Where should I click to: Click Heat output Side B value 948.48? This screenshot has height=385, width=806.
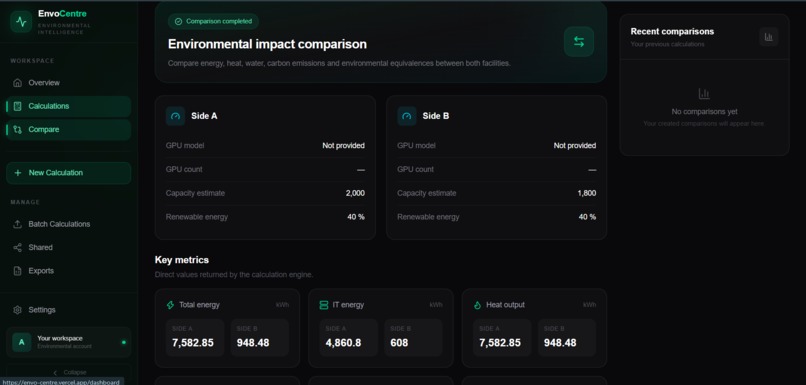pyautogui.click(x=560, y=343)
